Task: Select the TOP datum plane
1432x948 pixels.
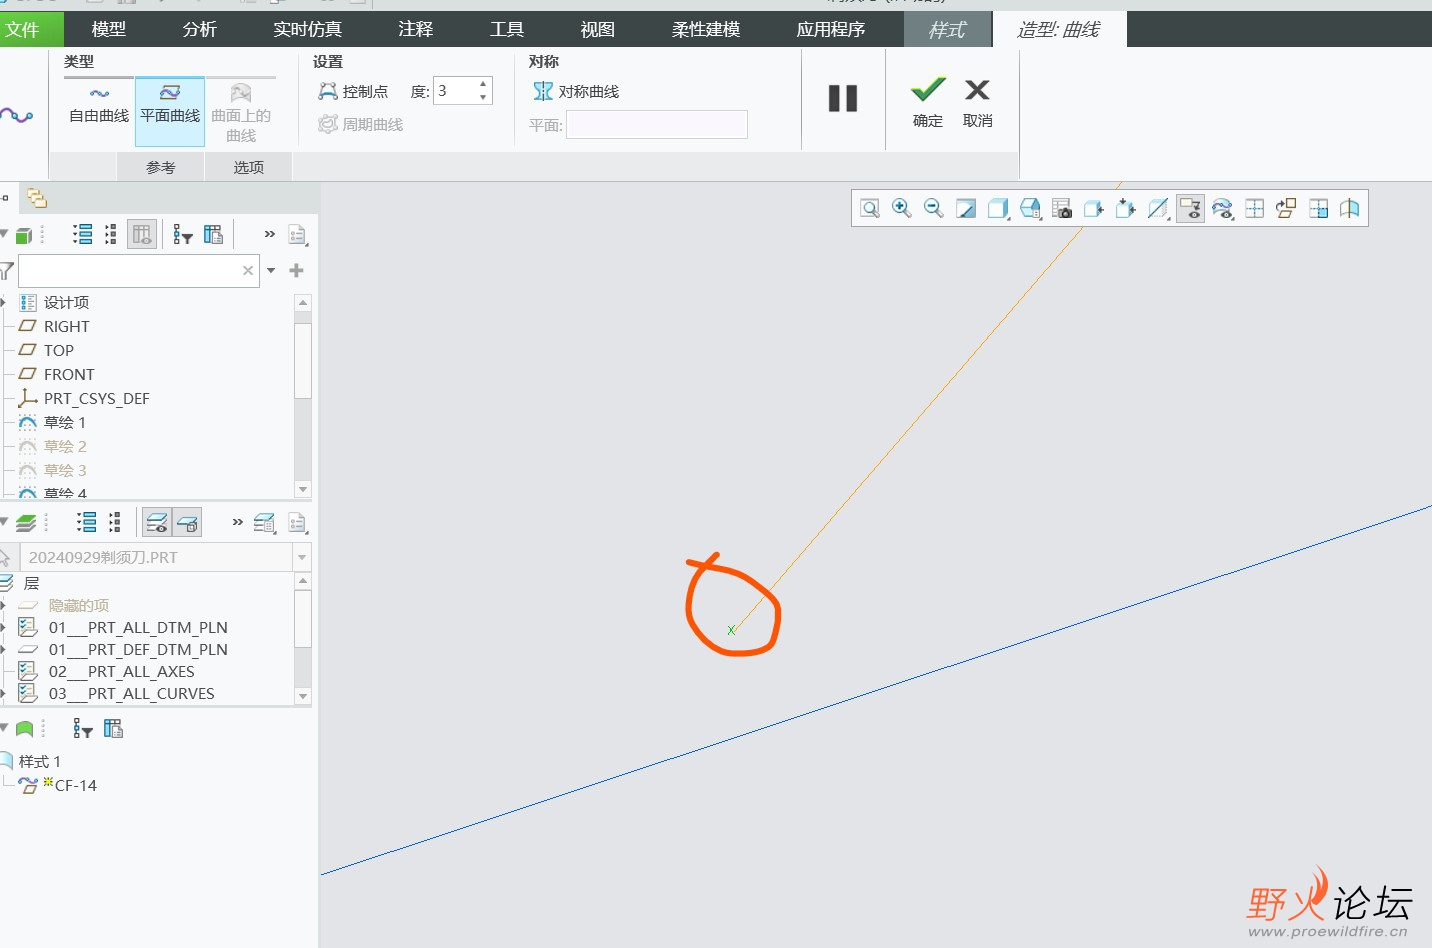Action: 58,350
